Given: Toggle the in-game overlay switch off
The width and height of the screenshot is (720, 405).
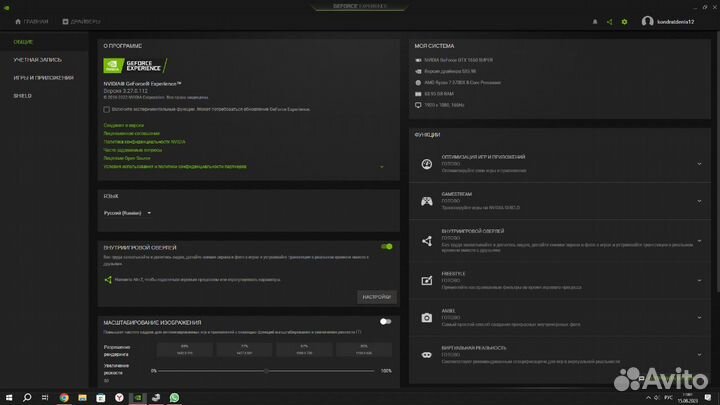Looking at the screenshot, I should 387,247.
